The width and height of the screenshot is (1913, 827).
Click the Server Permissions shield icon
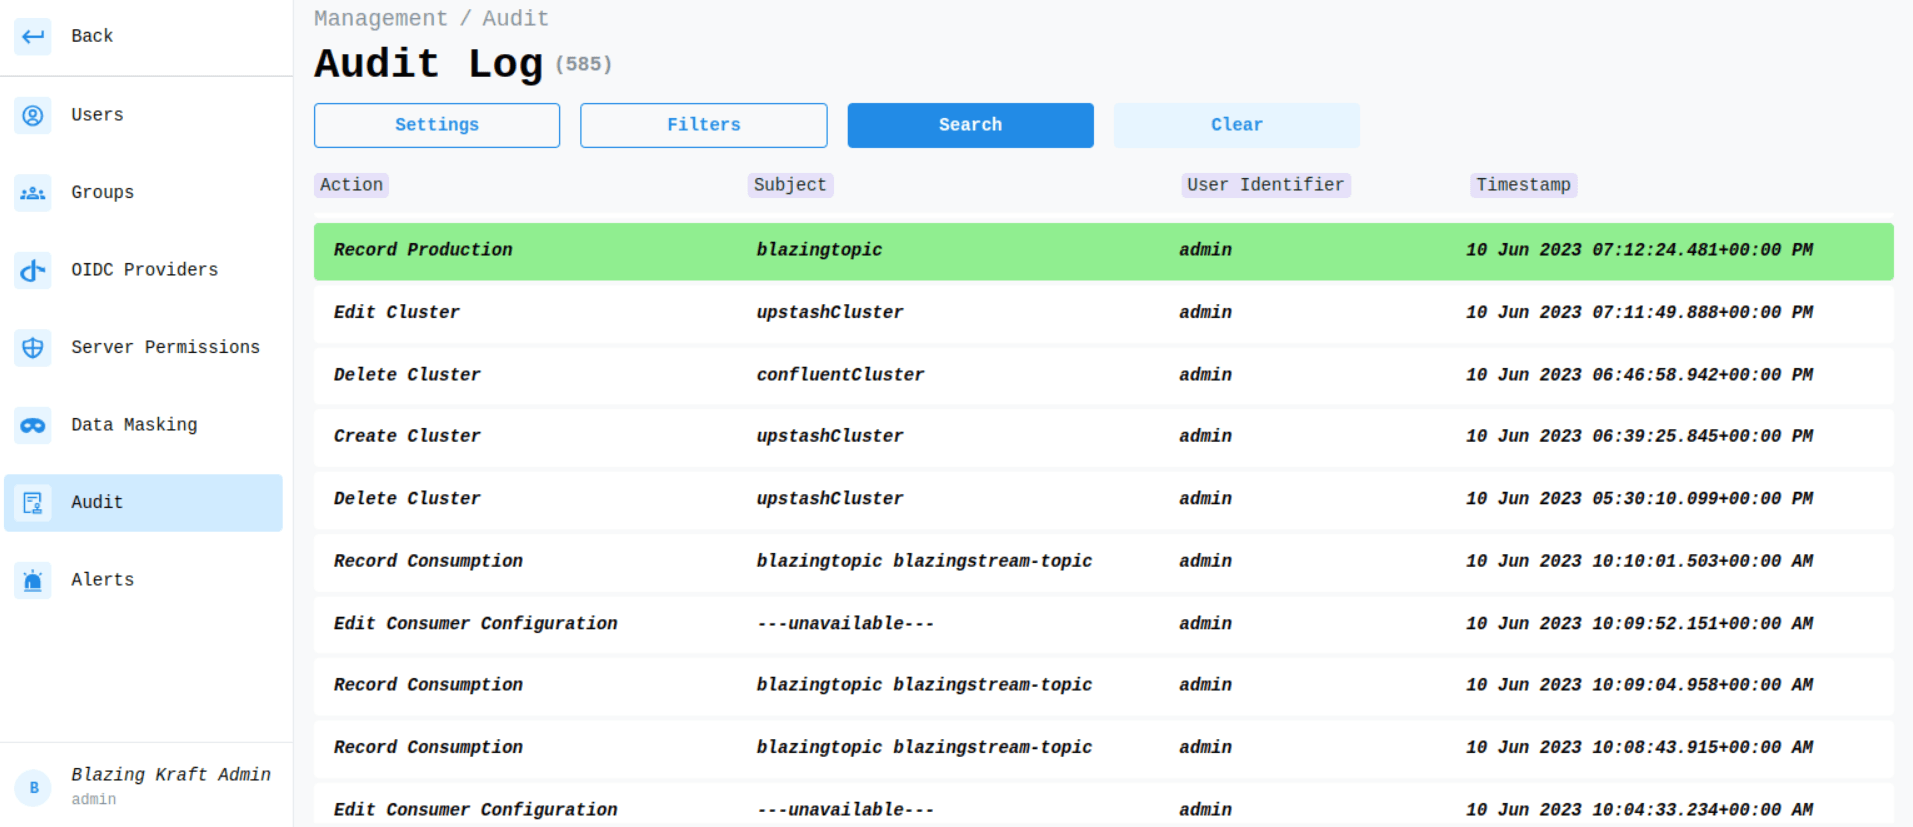(33, 348)
